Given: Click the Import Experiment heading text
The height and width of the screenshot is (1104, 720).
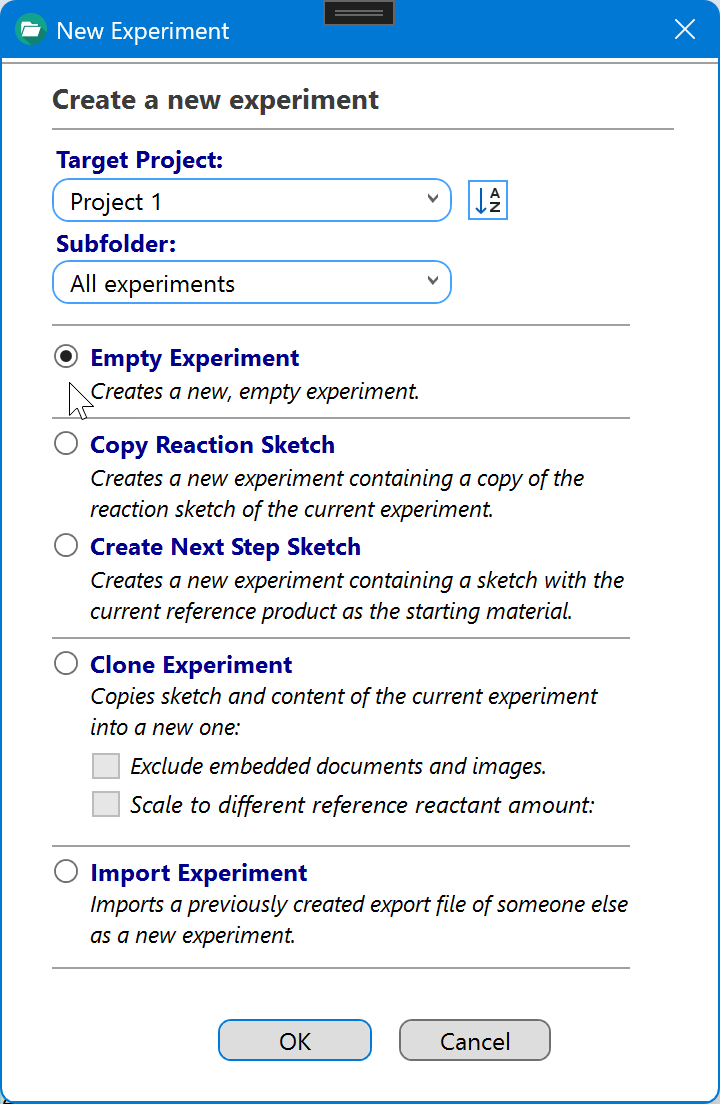Looking at the screenshot, I should pos(198,873).
